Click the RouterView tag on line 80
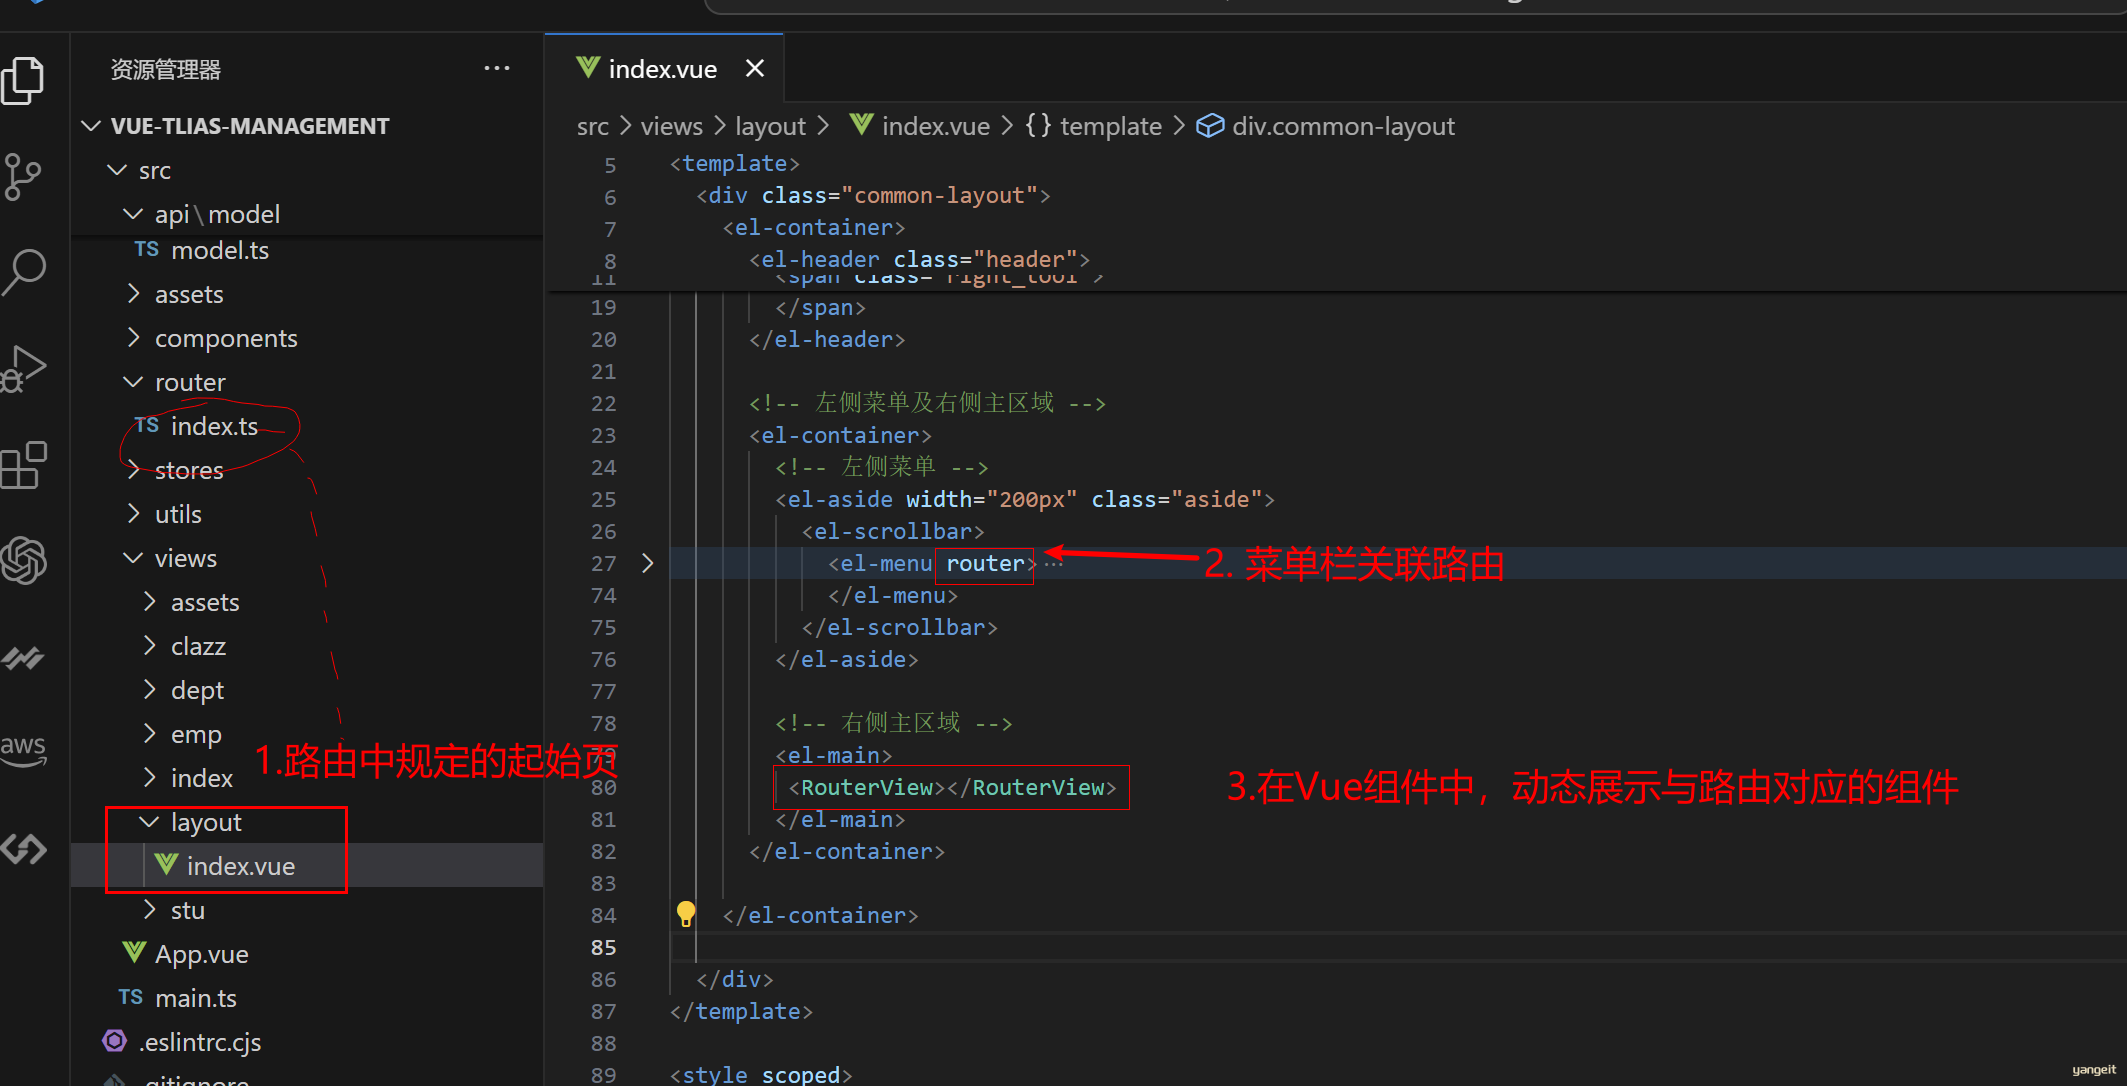2127x1086 pixels. coord(953,787)
